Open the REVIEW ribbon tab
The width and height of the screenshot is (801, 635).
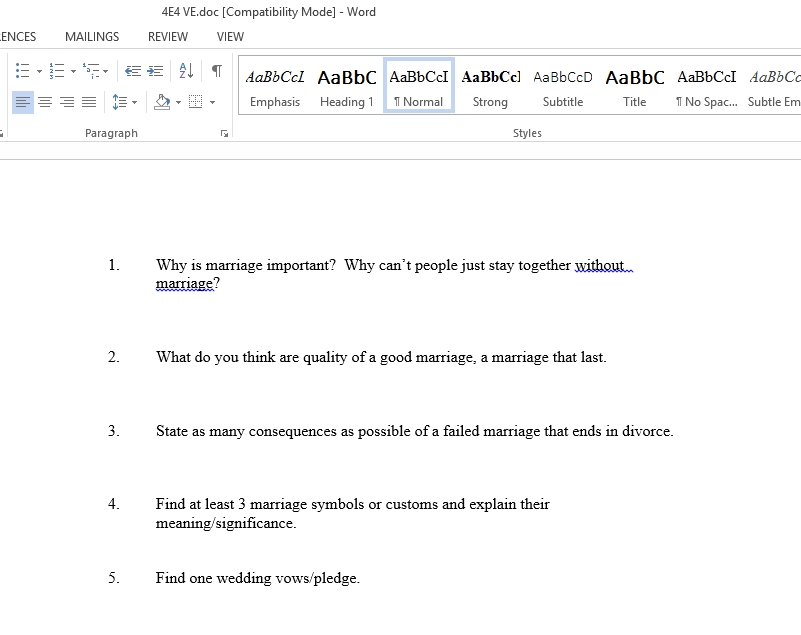click(x=168, y=37)
